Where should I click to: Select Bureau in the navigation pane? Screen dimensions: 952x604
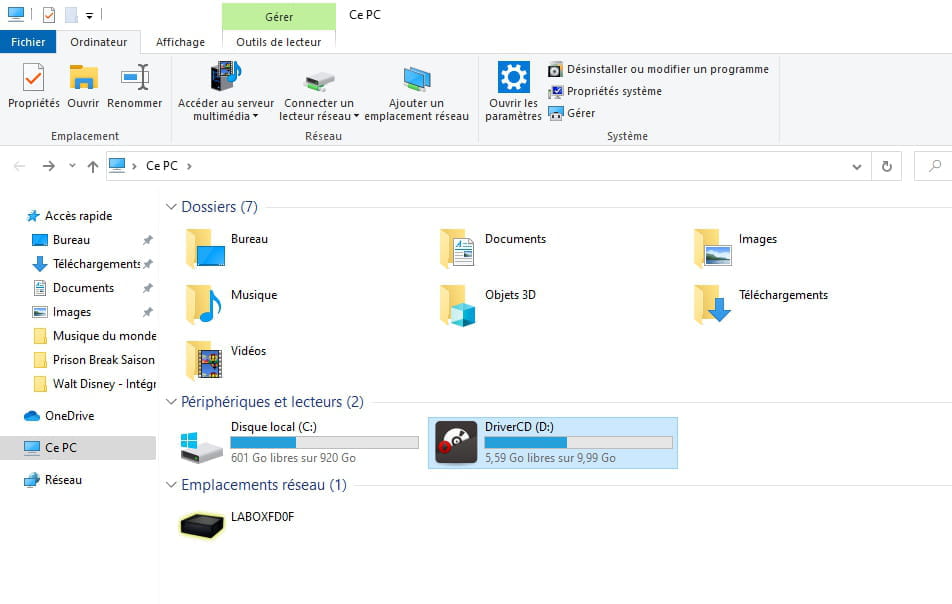(71, 240)
